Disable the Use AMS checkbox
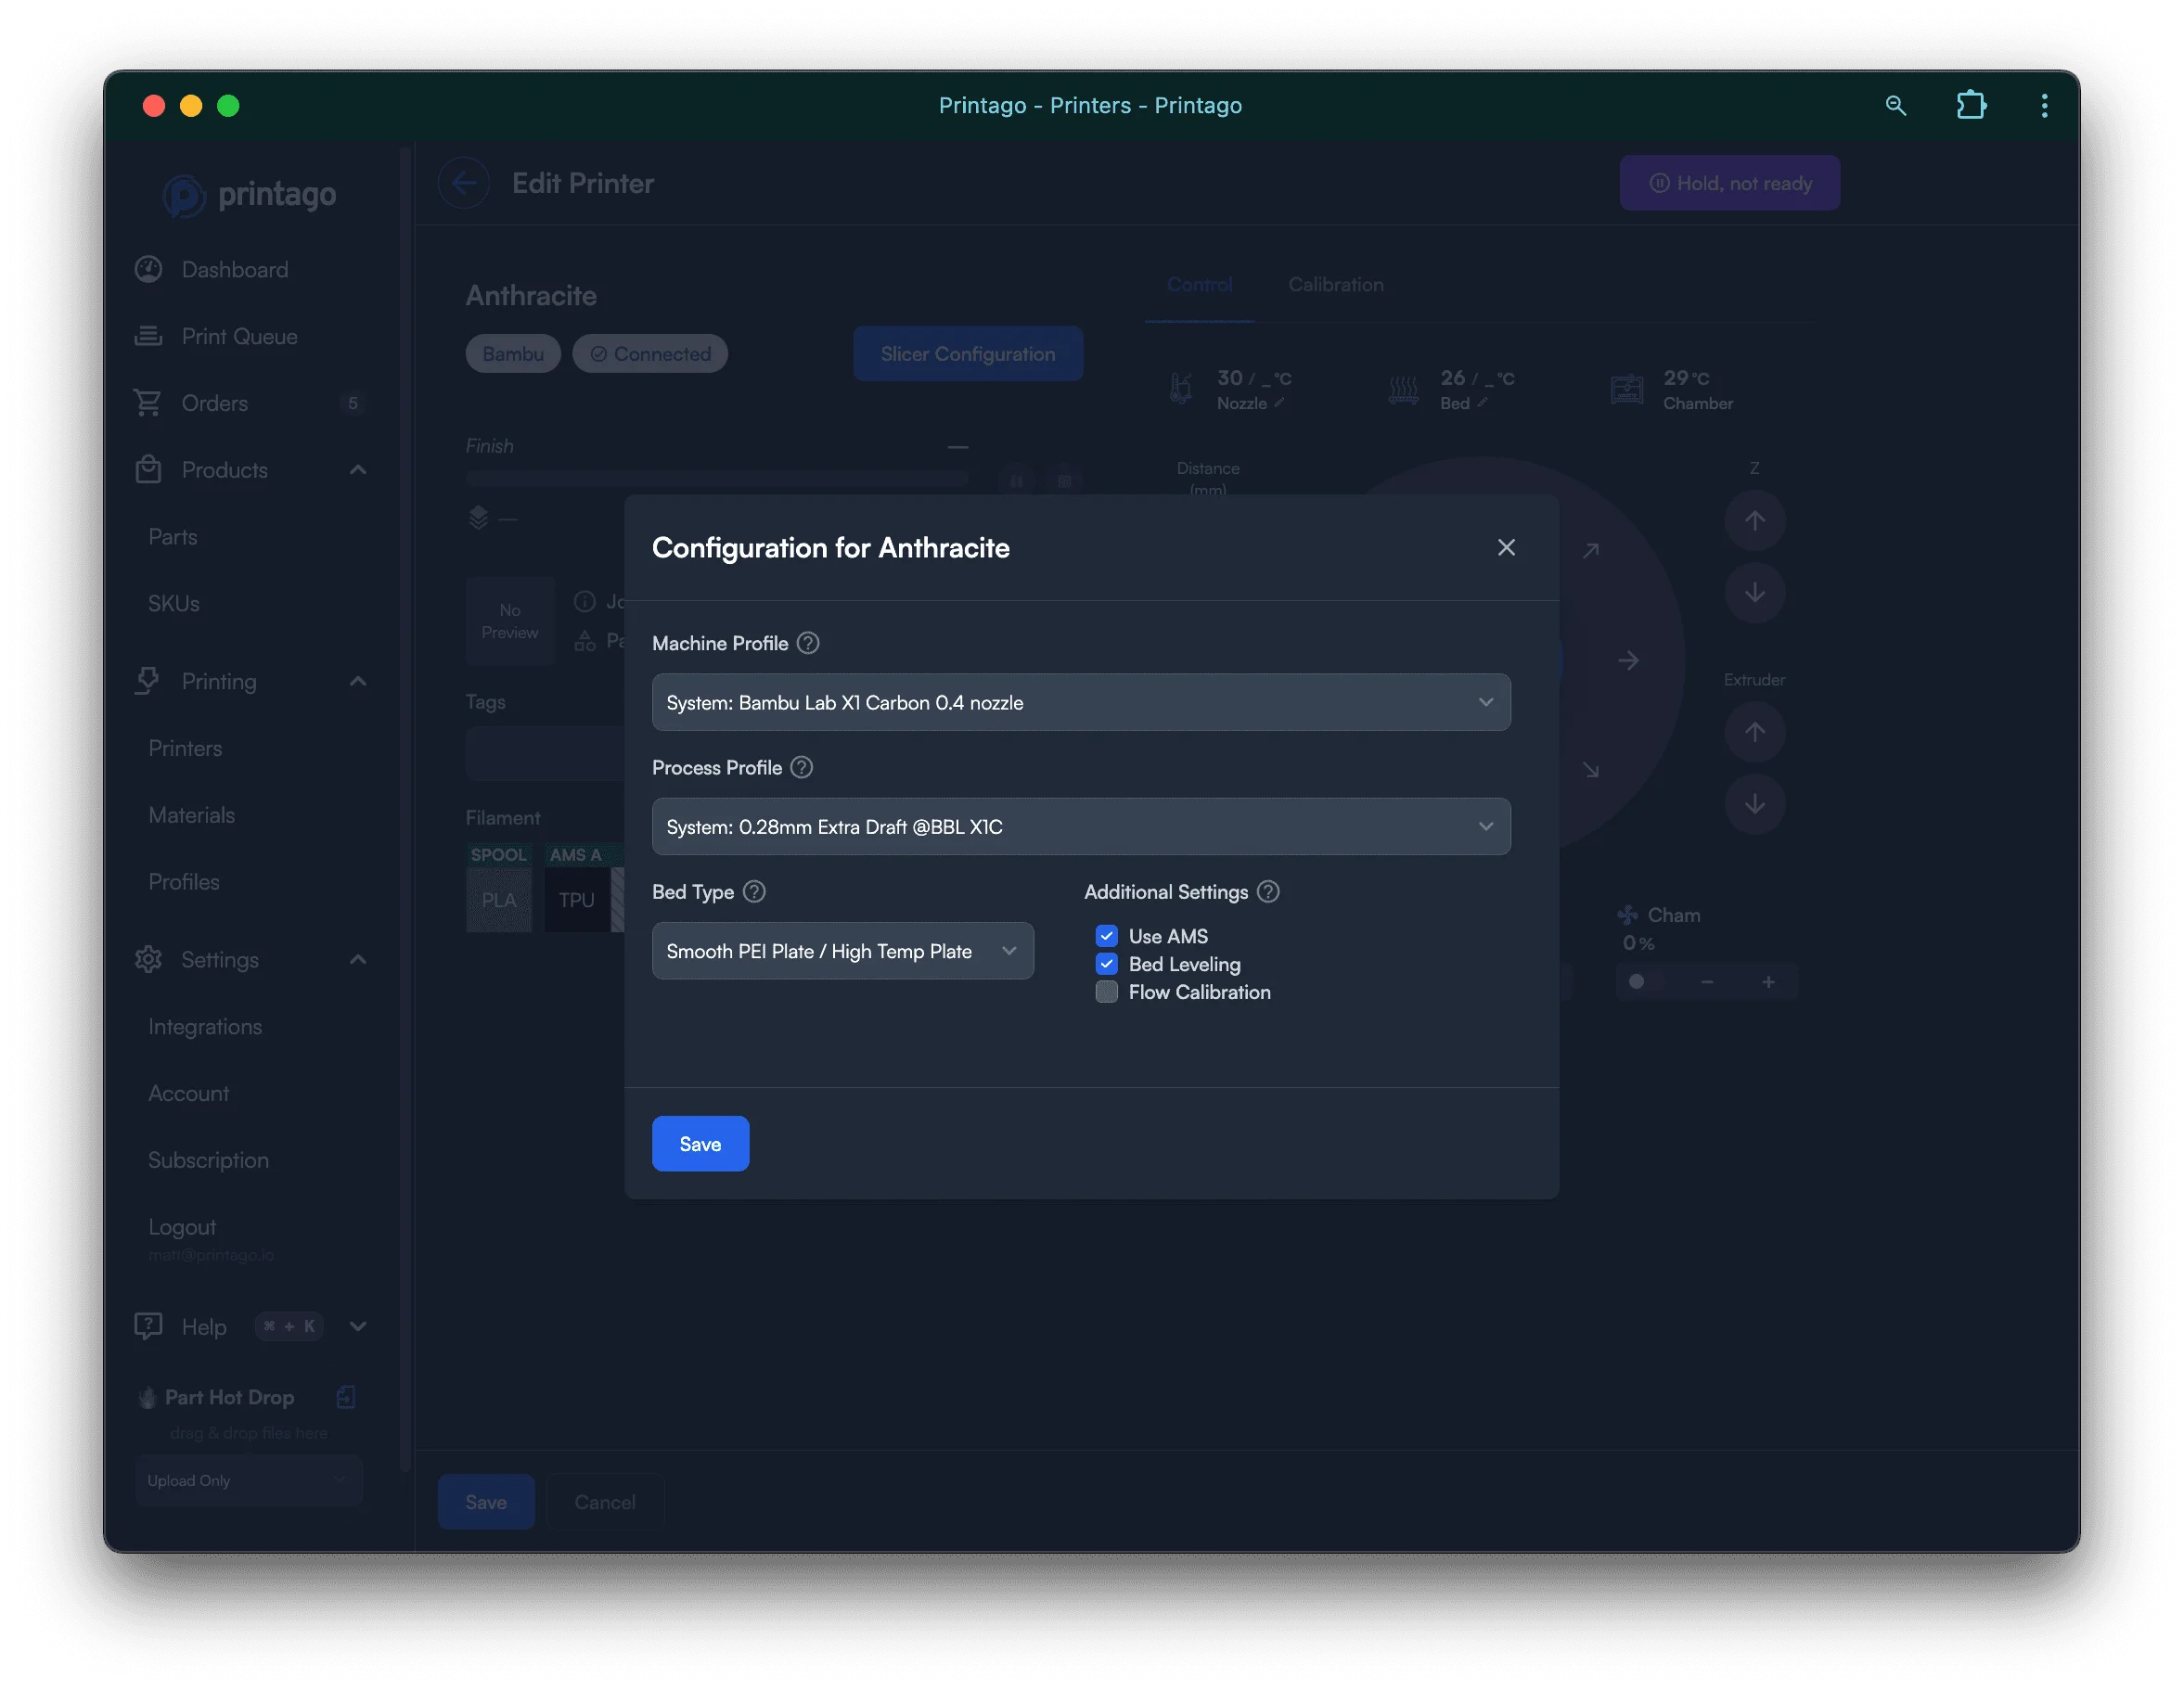The width and height of the screenshot is (2184, 1690). [x=1106, y=935]
